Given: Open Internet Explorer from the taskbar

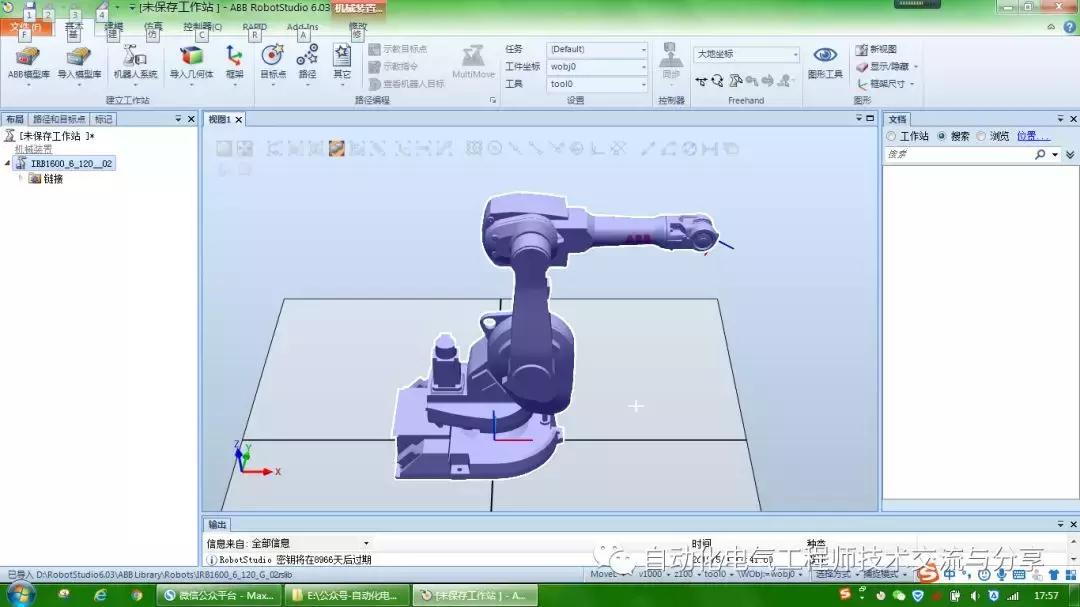Looking at the screenshot, I should tap(100, 595).
